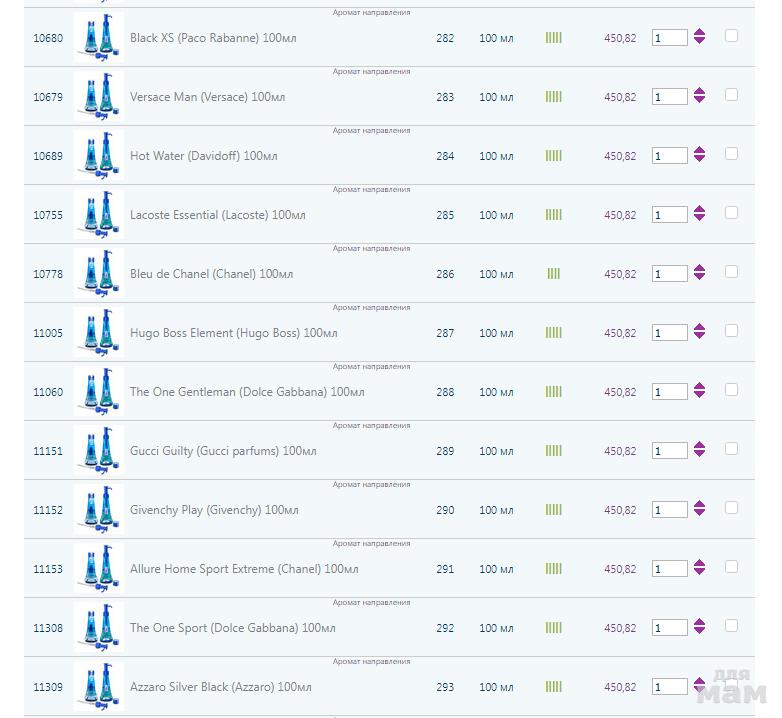
Task: Click the intensity bars icon for Versace Man
Action: pyautogui.click(x=553, y=97)
